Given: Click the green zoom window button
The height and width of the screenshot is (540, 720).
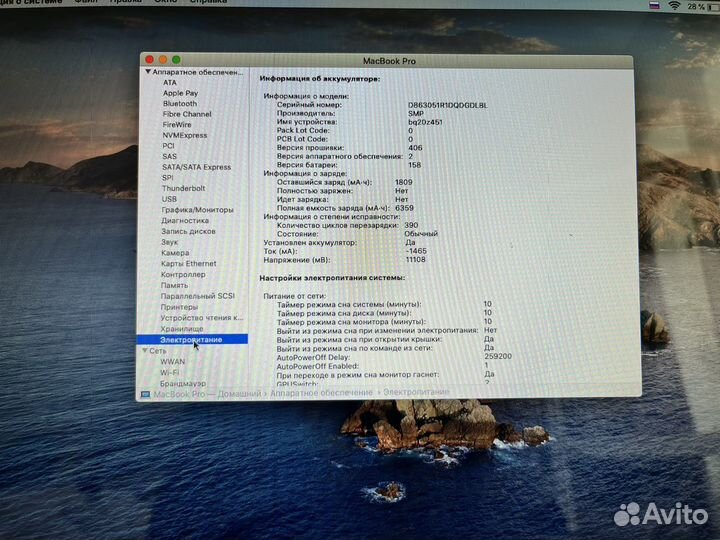Looking at the screenshot, I should pyautogui.click(x=176, y=60).
